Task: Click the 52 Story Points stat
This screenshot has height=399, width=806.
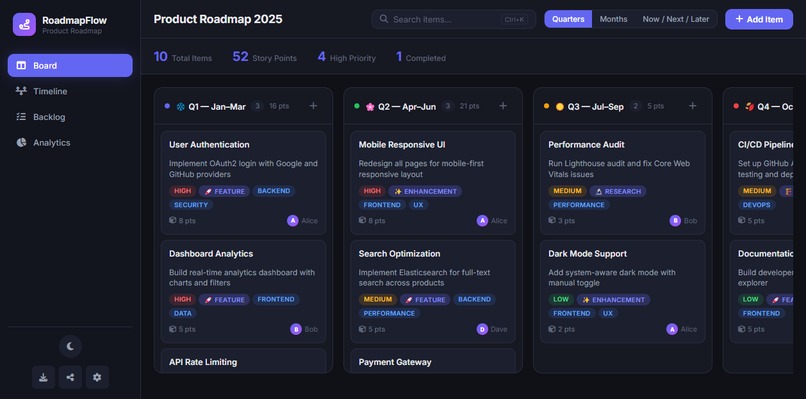Action: click(264, 57)
